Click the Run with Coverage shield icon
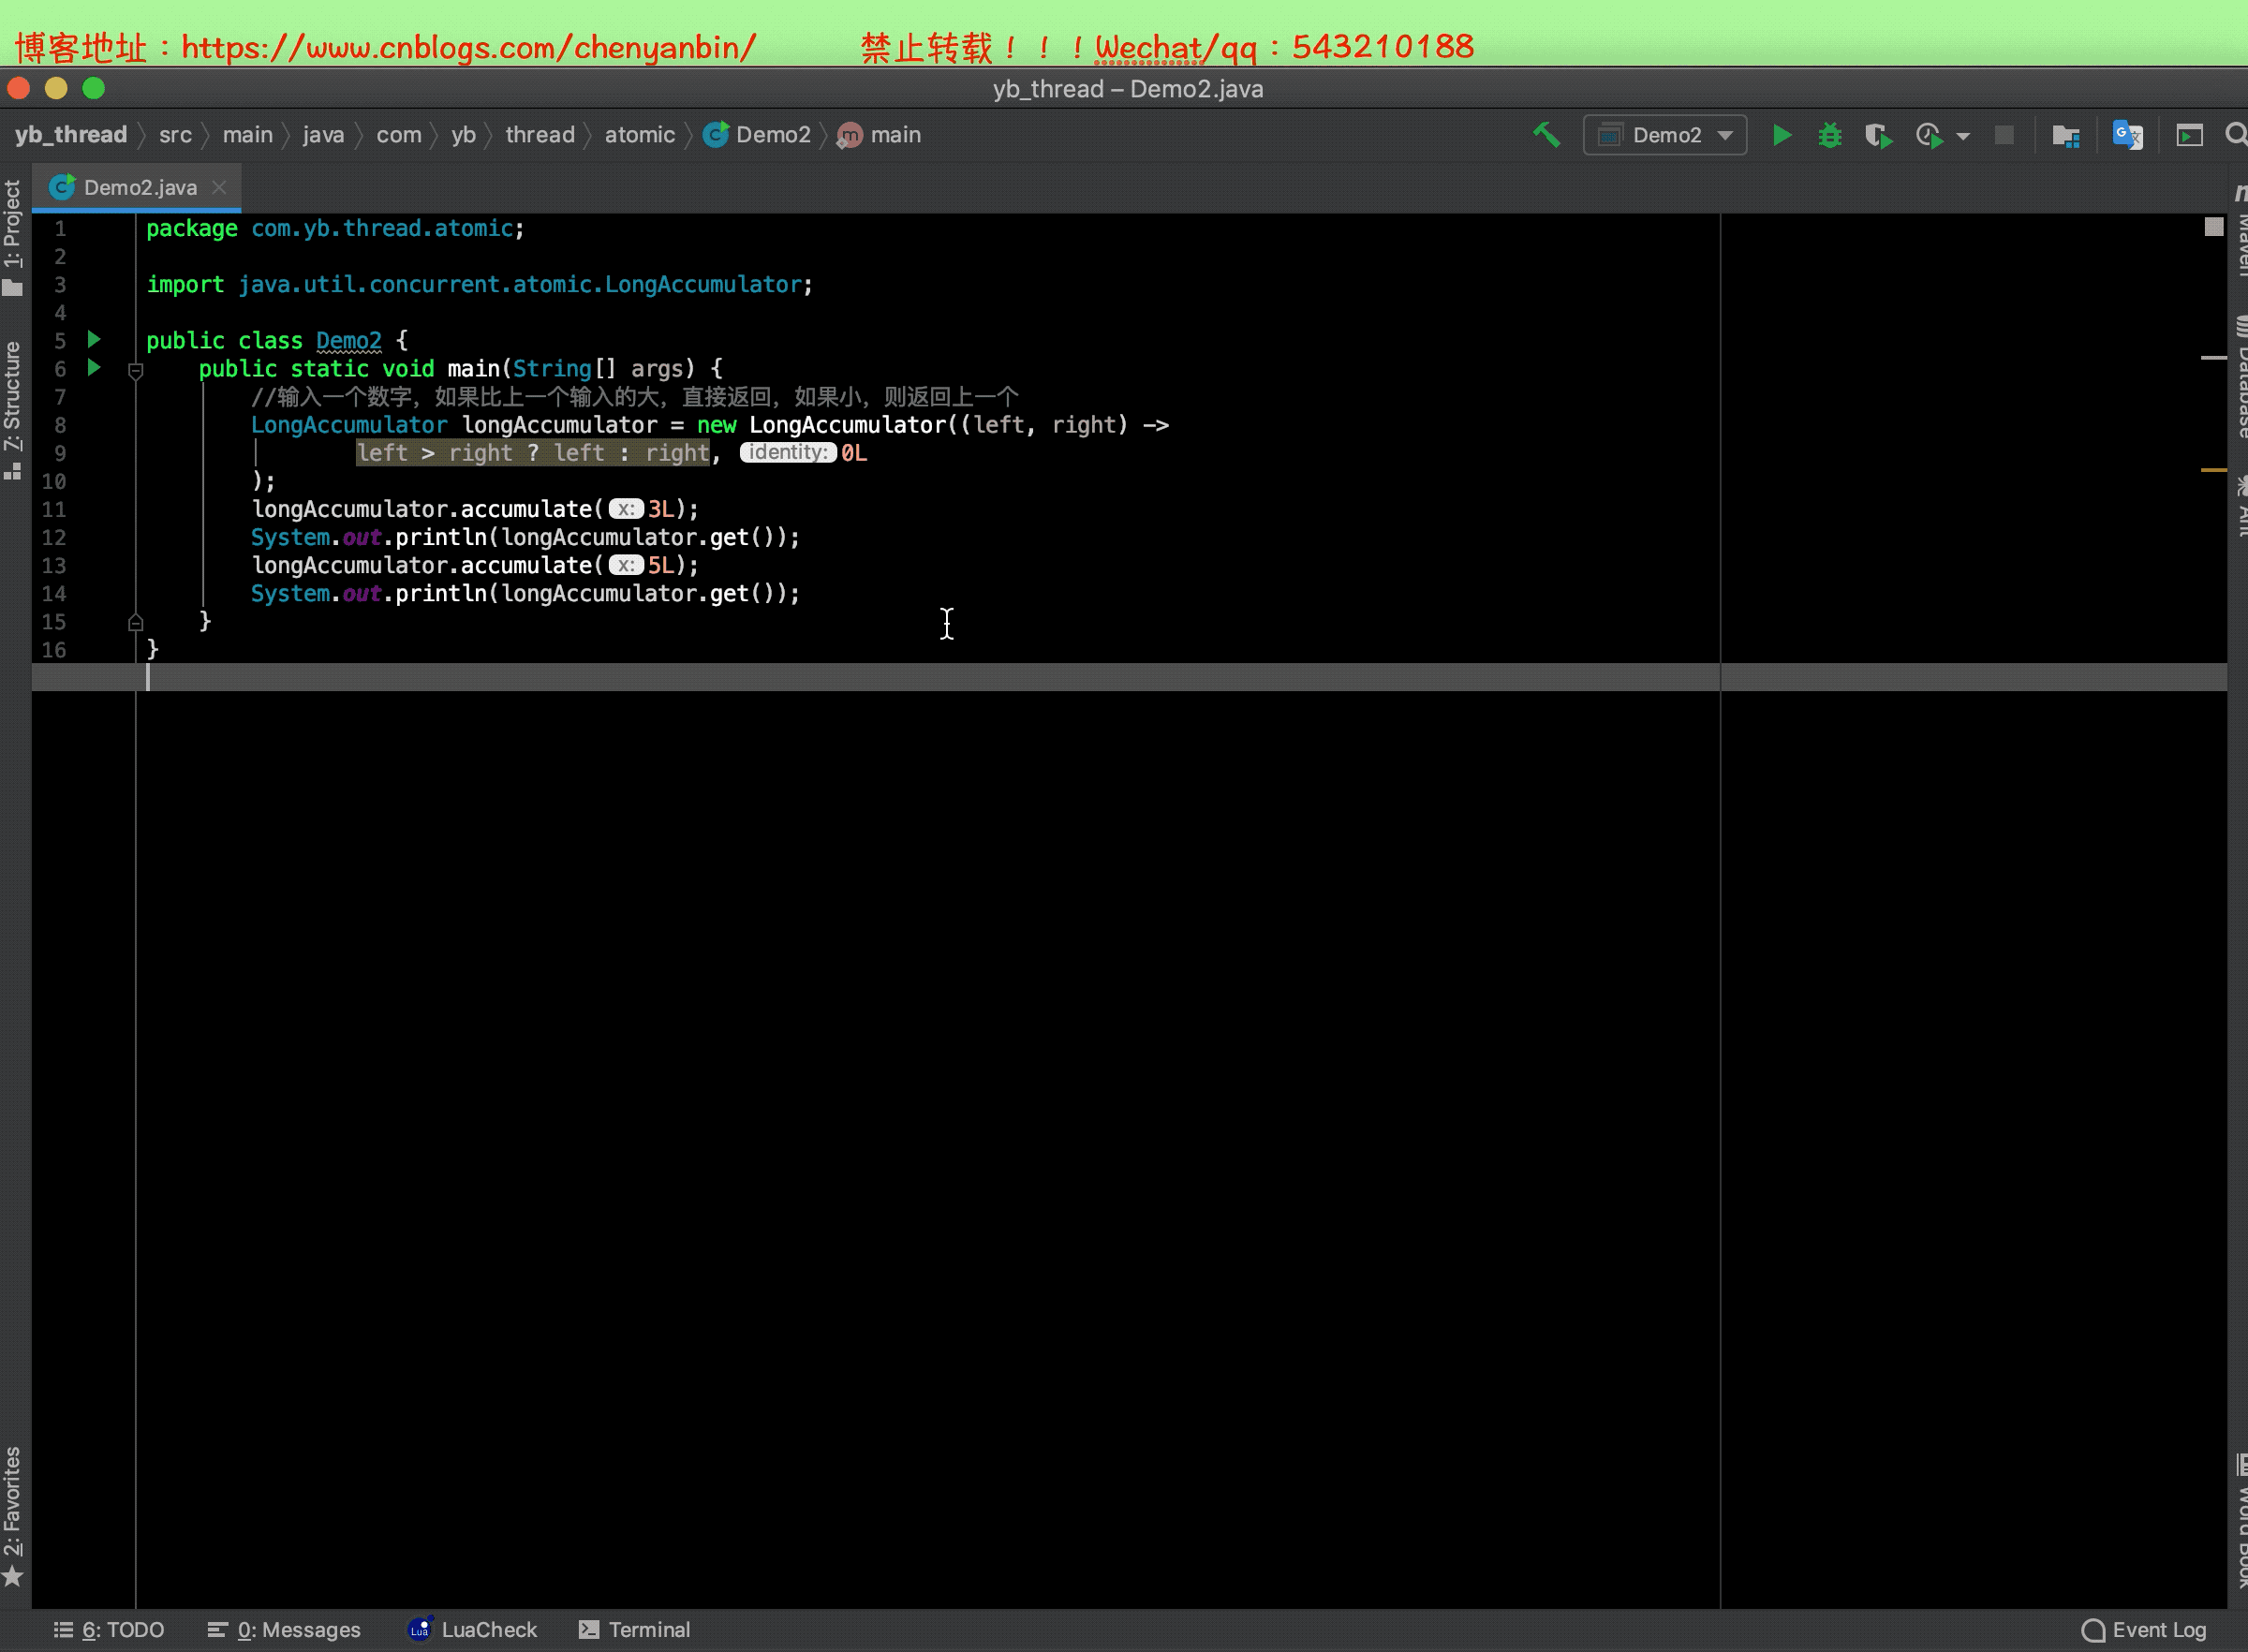The width and height of the screenshot is (2248, 1652). click(1878, 135)
